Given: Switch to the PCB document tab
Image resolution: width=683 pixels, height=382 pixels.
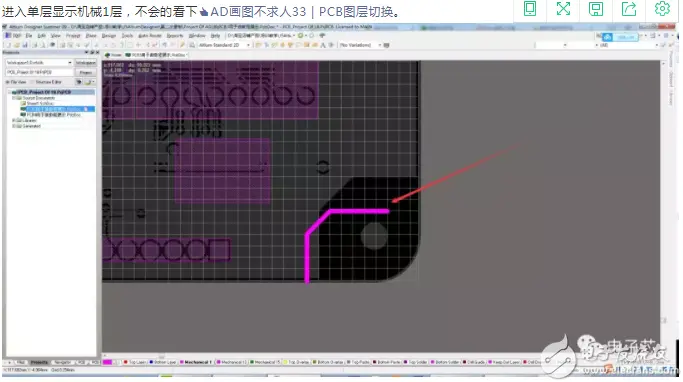Looking at the screenshot, I should [156, 55].
